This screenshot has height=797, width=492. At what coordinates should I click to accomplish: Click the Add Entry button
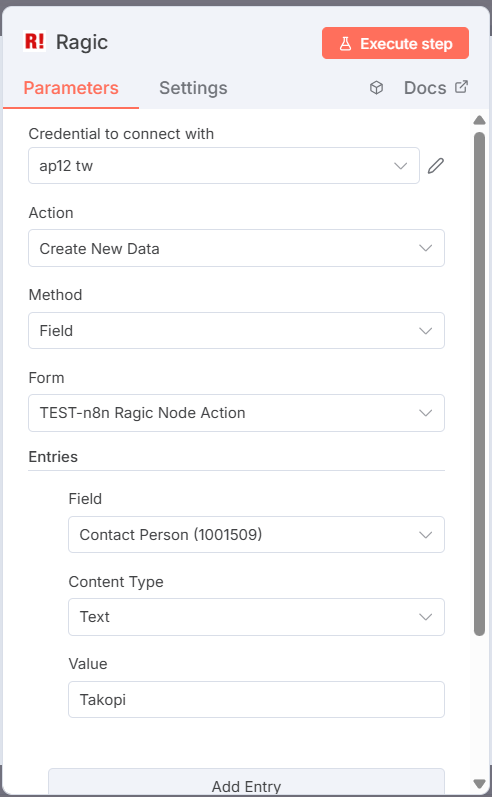tap(247, 783)
